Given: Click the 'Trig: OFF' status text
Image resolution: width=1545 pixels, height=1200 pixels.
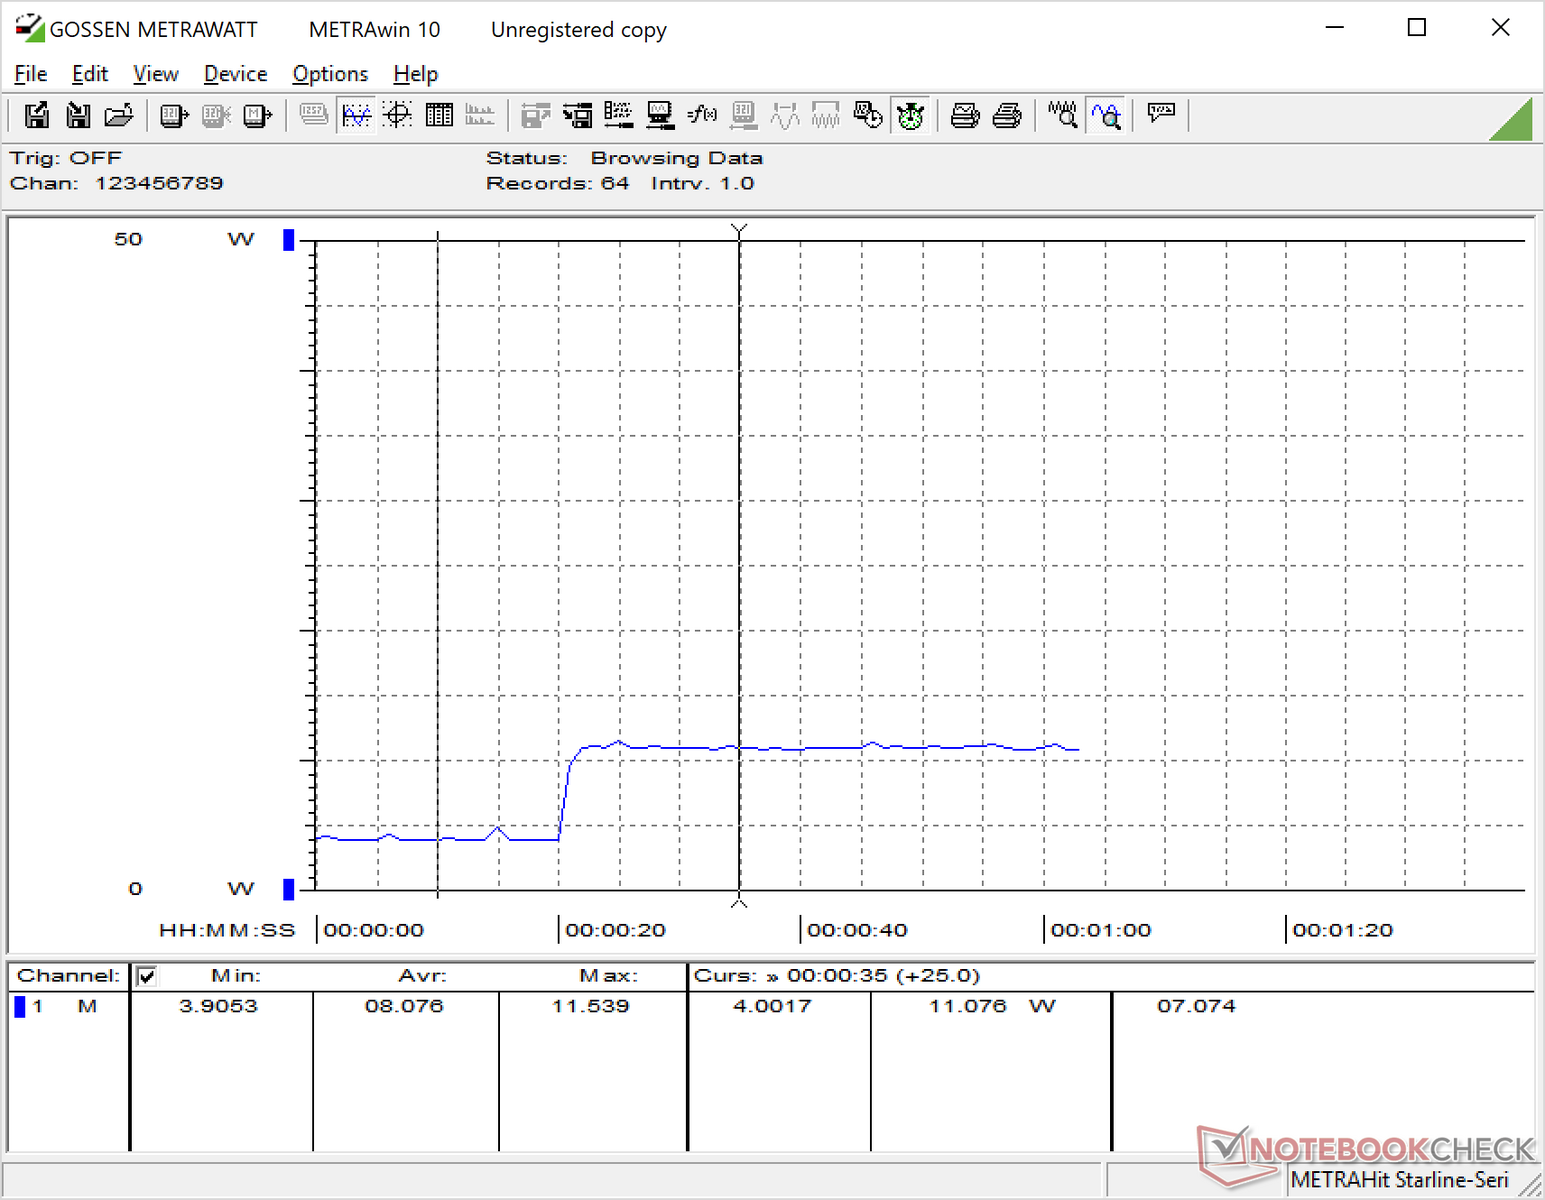Looking at the screenshot, I should click(x=66, y=158).
